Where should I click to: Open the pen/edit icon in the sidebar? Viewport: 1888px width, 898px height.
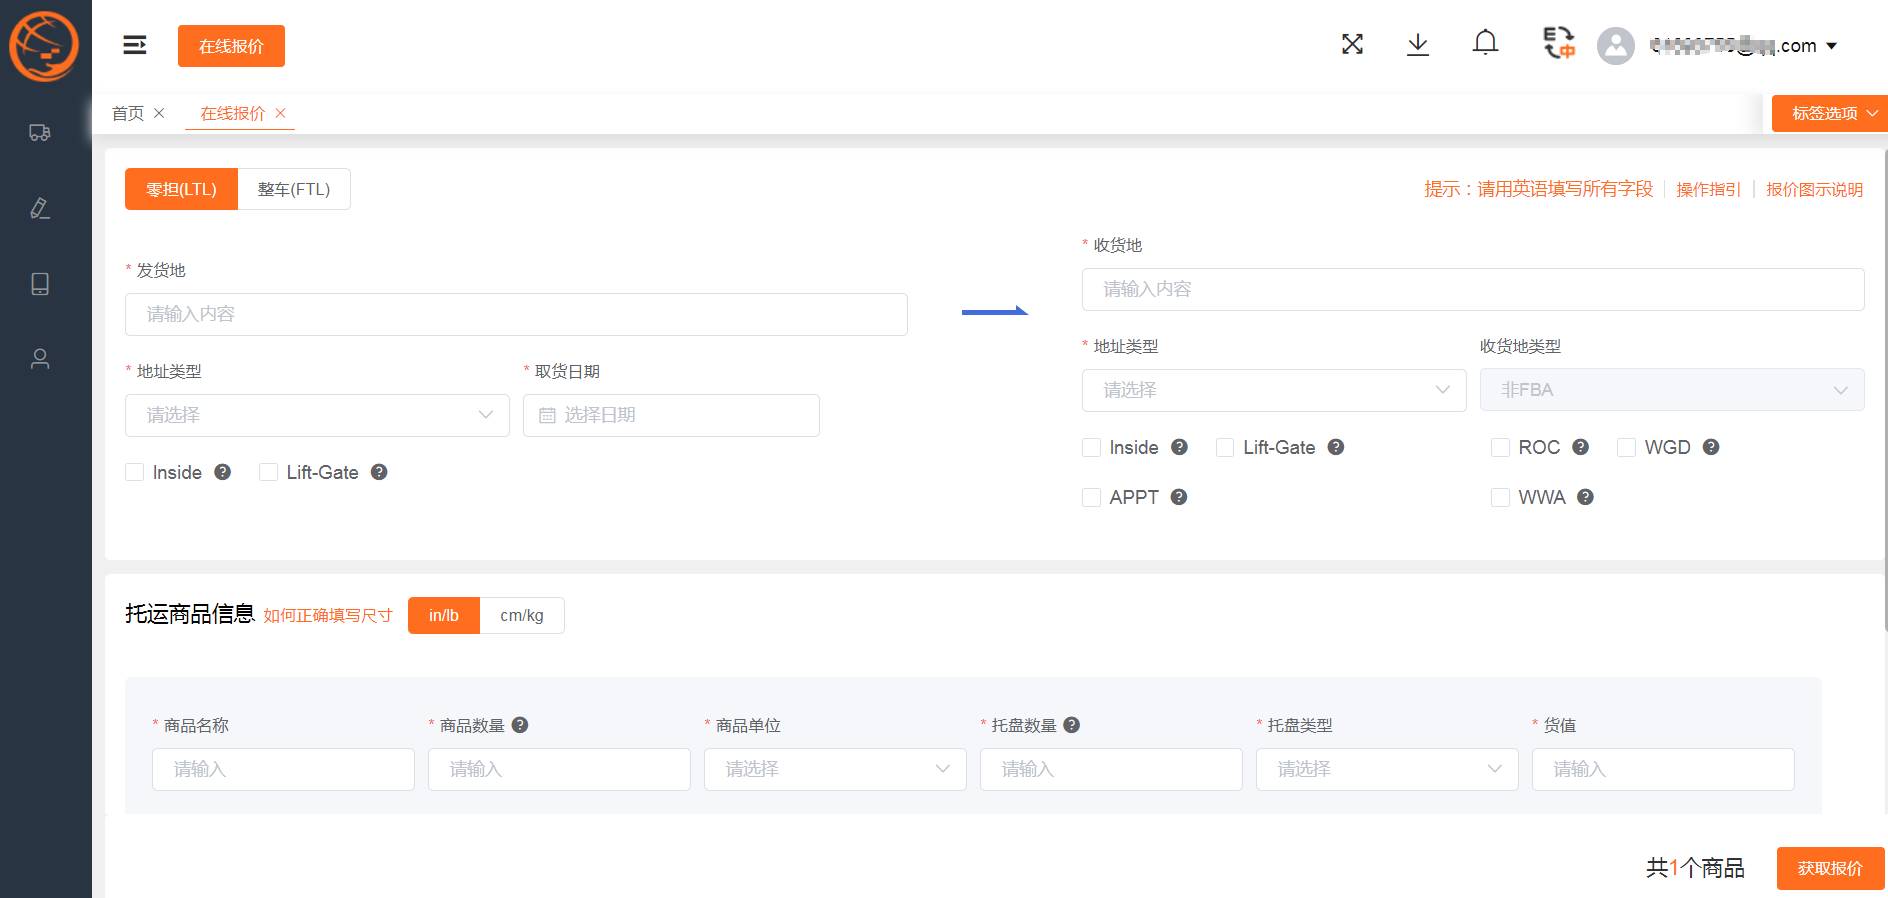tap(40, 208)
